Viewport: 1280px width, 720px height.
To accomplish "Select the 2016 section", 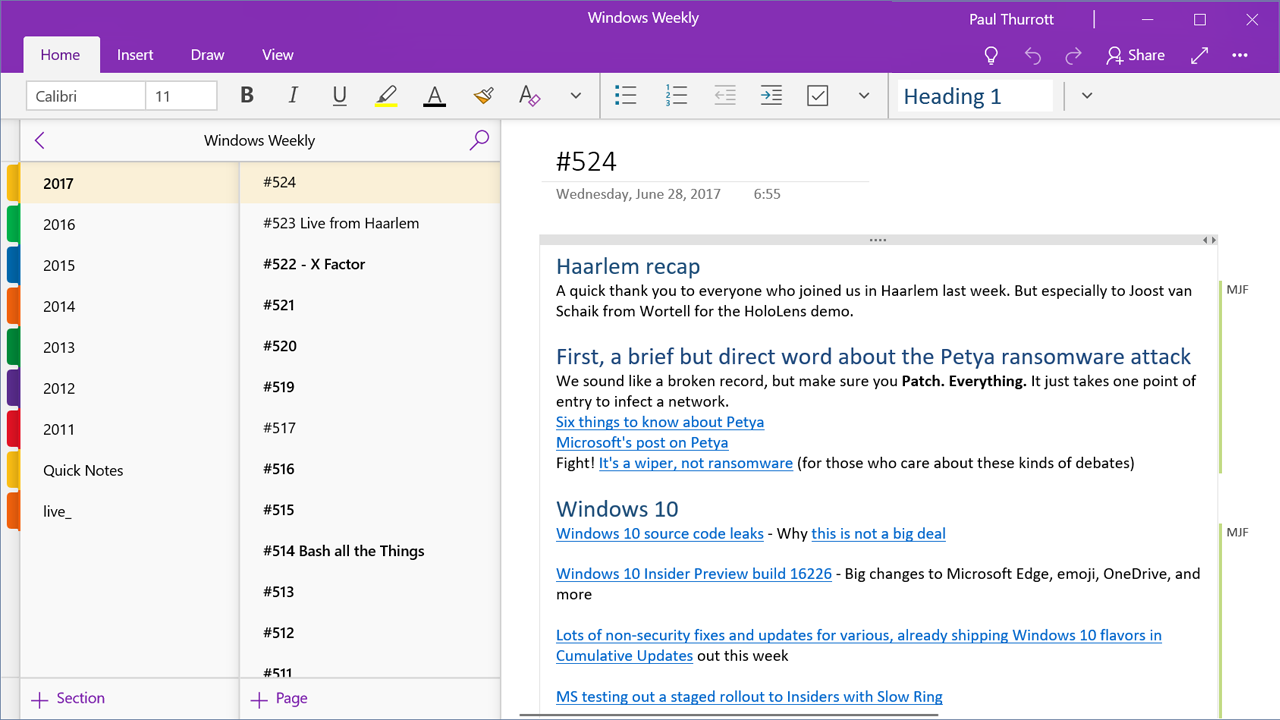I will point(59,225).
